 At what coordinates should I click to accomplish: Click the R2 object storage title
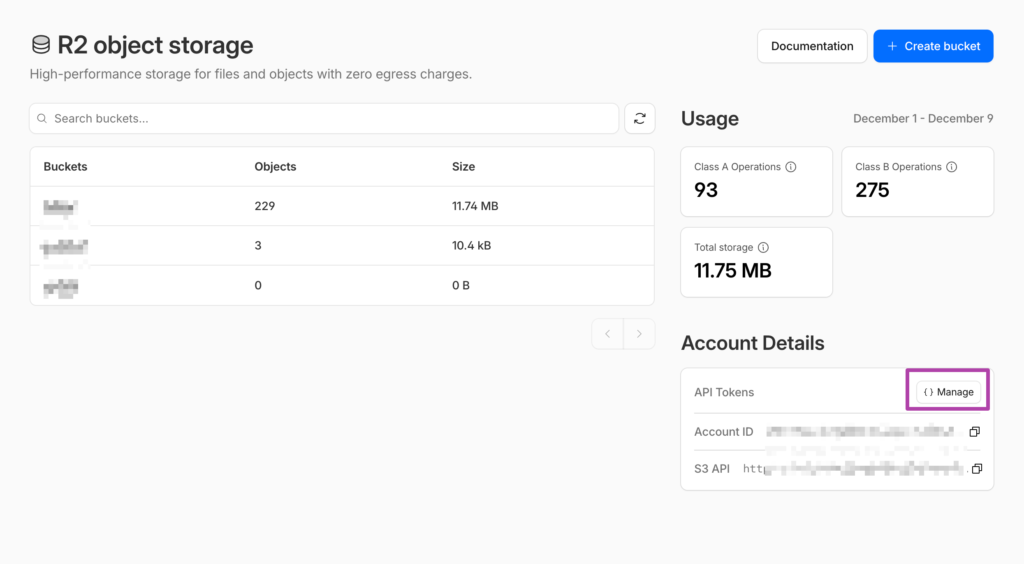tap(155, 45)
